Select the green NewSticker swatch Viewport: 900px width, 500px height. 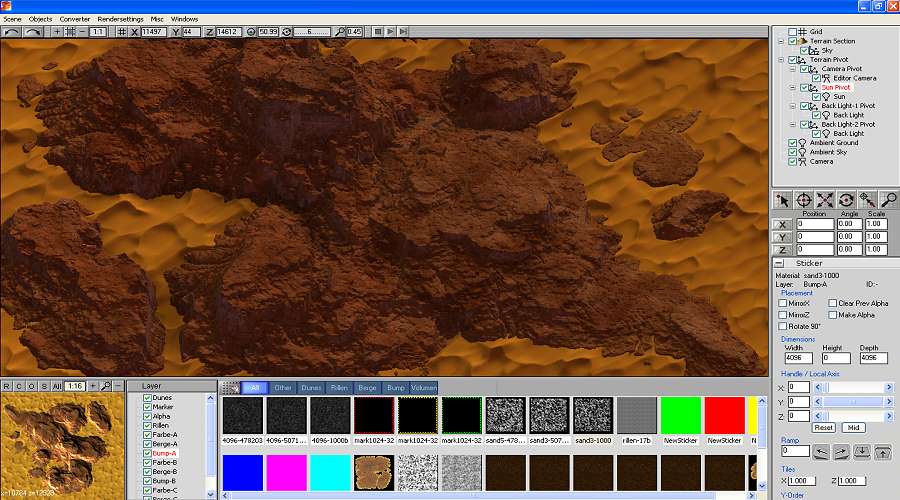click(x=680, y=416)
